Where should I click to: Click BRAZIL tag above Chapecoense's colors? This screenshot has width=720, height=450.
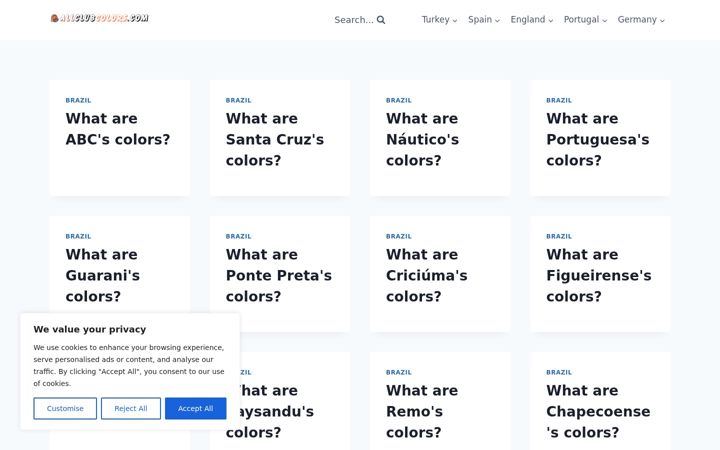[x=559, y=372]
